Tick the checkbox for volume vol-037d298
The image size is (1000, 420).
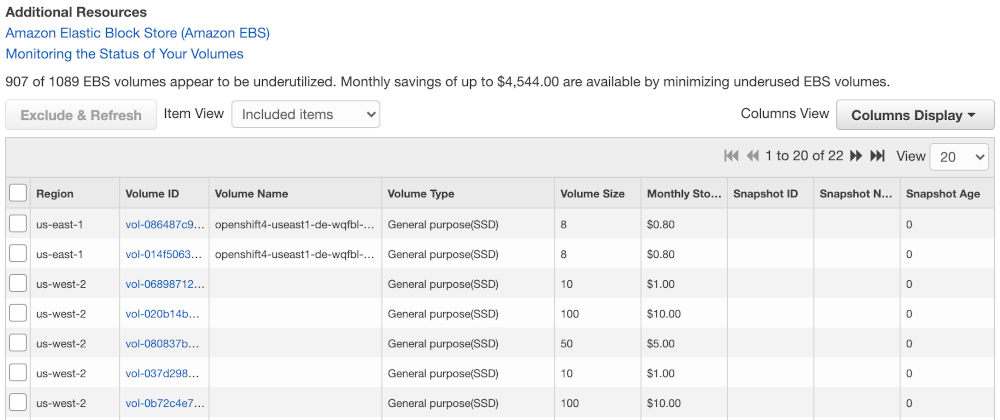(x=18, y=373)
